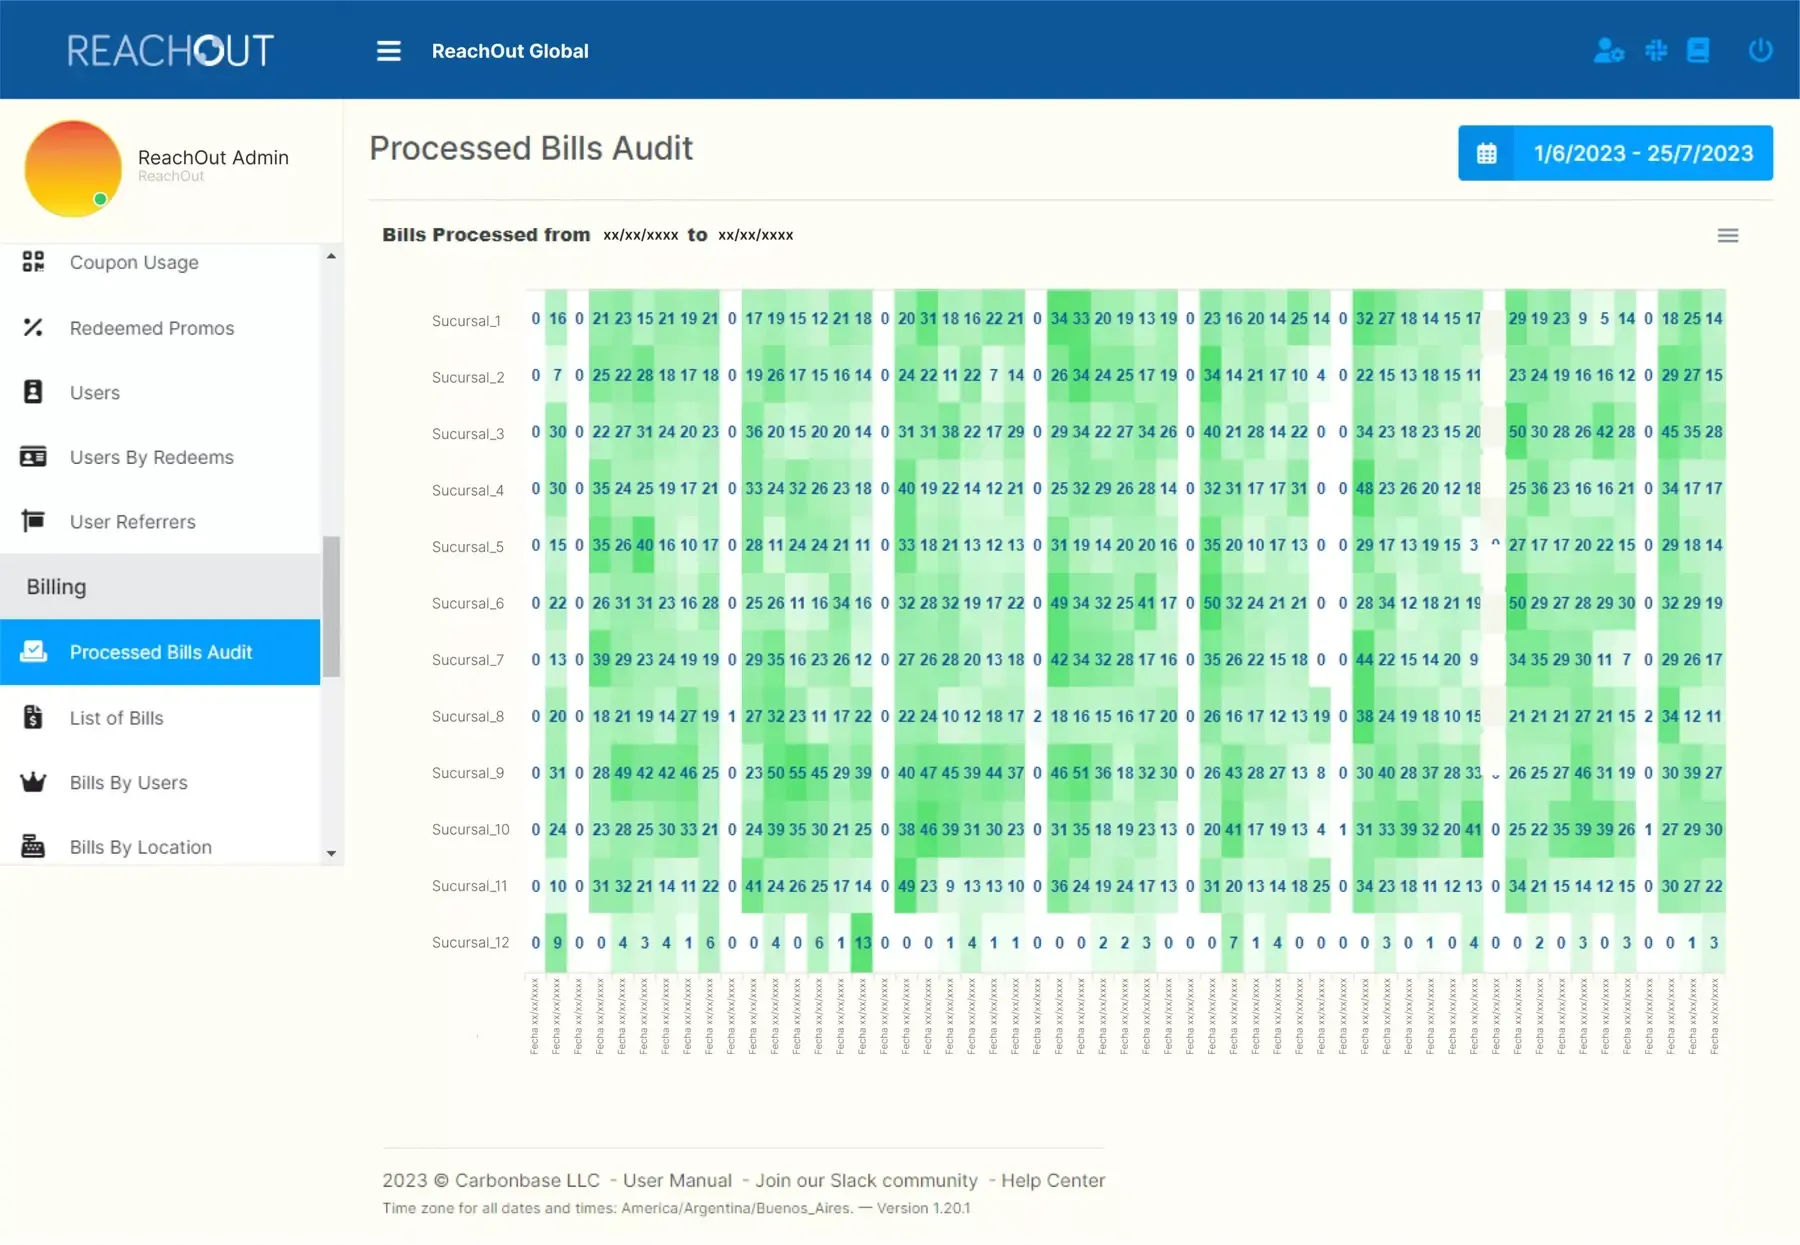Click the List of Bills invoice icon
The width and height of the screenshot is (1800, 1245).
33,717
